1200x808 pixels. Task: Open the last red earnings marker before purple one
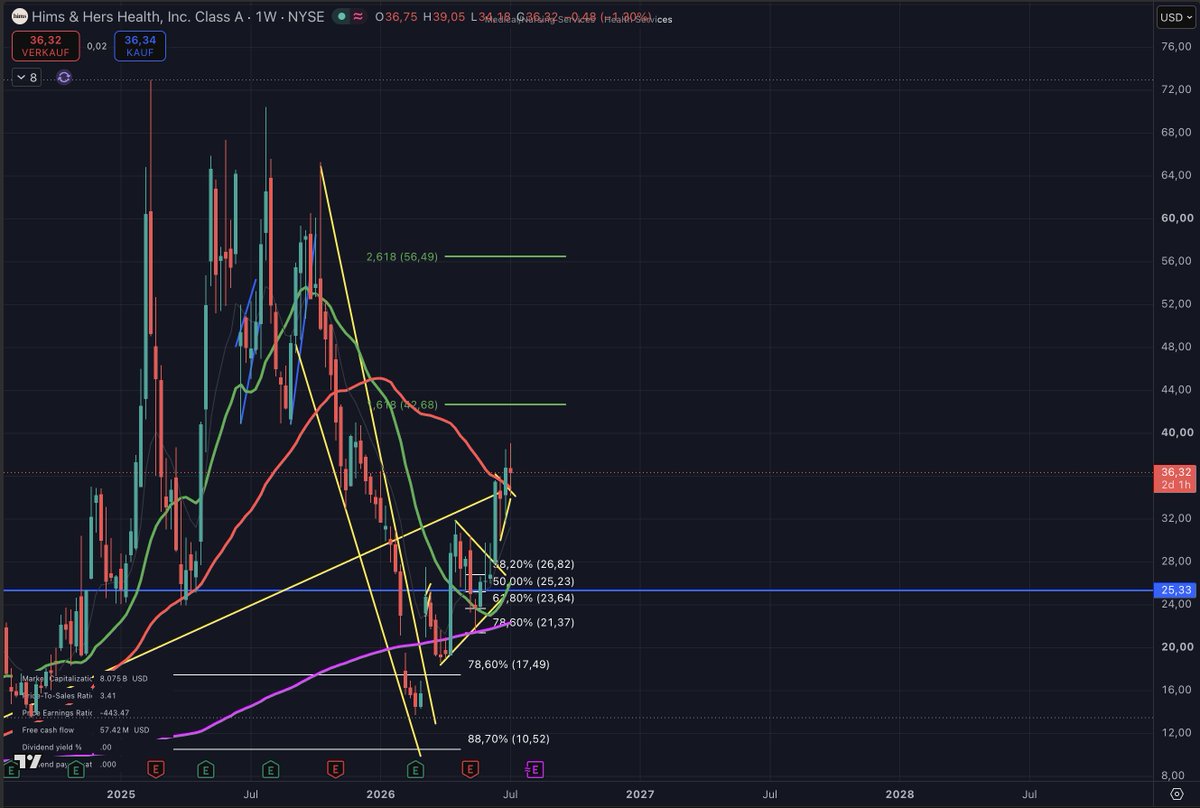click(470, 768)
